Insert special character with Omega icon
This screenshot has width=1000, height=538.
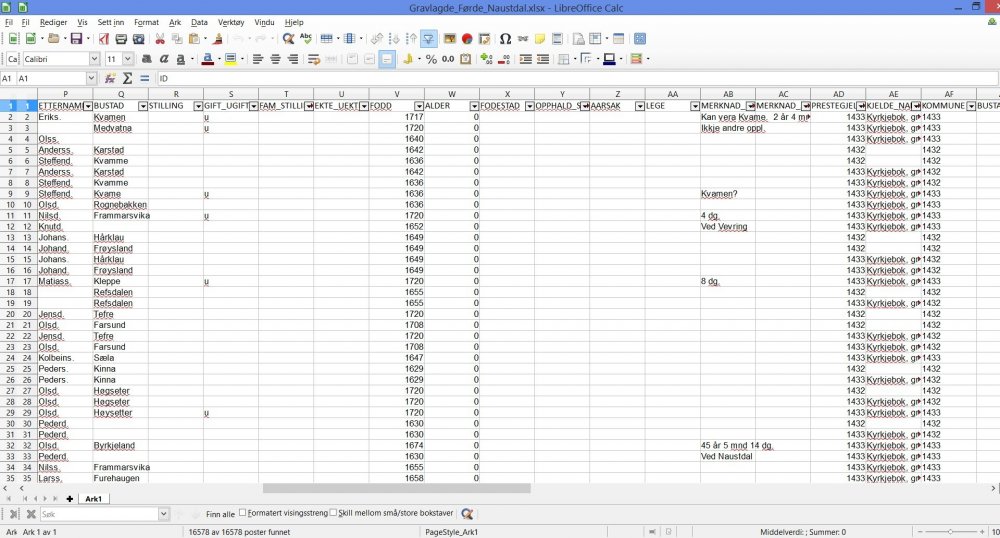tap(505, 39)
